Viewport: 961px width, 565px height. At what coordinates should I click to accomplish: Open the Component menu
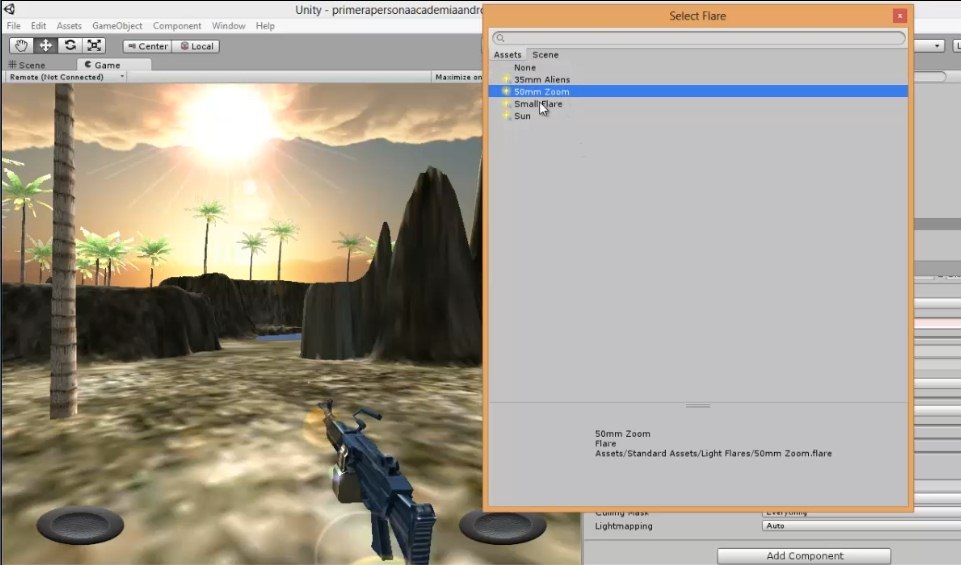pos(177,26)
